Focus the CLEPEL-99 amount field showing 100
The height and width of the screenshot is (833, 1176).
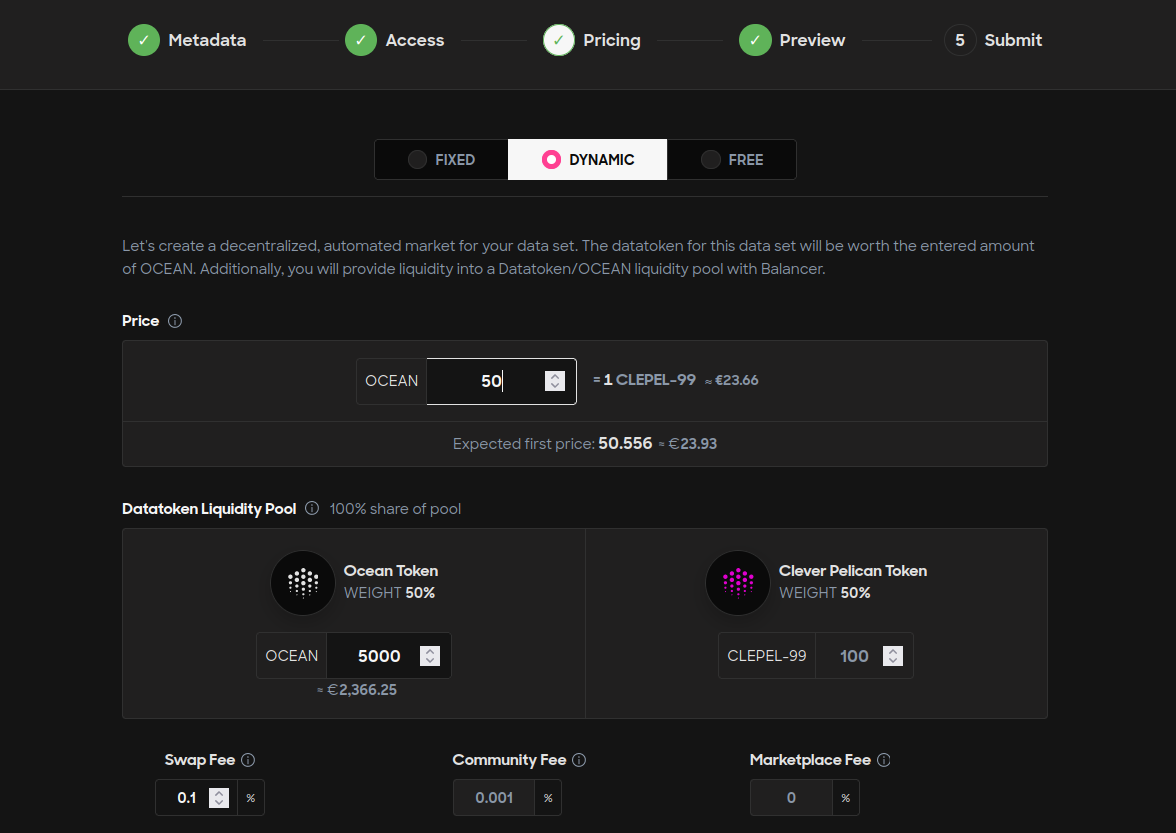point(864,655)
